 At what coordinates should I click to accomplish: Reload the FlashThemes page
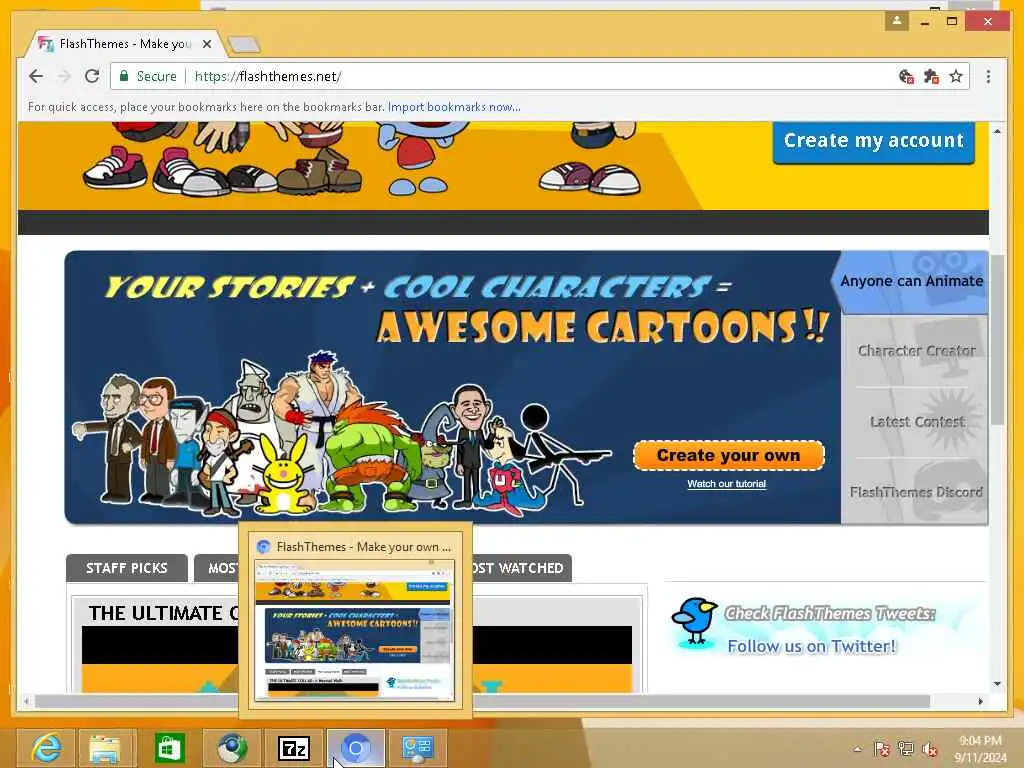point(92,76)
